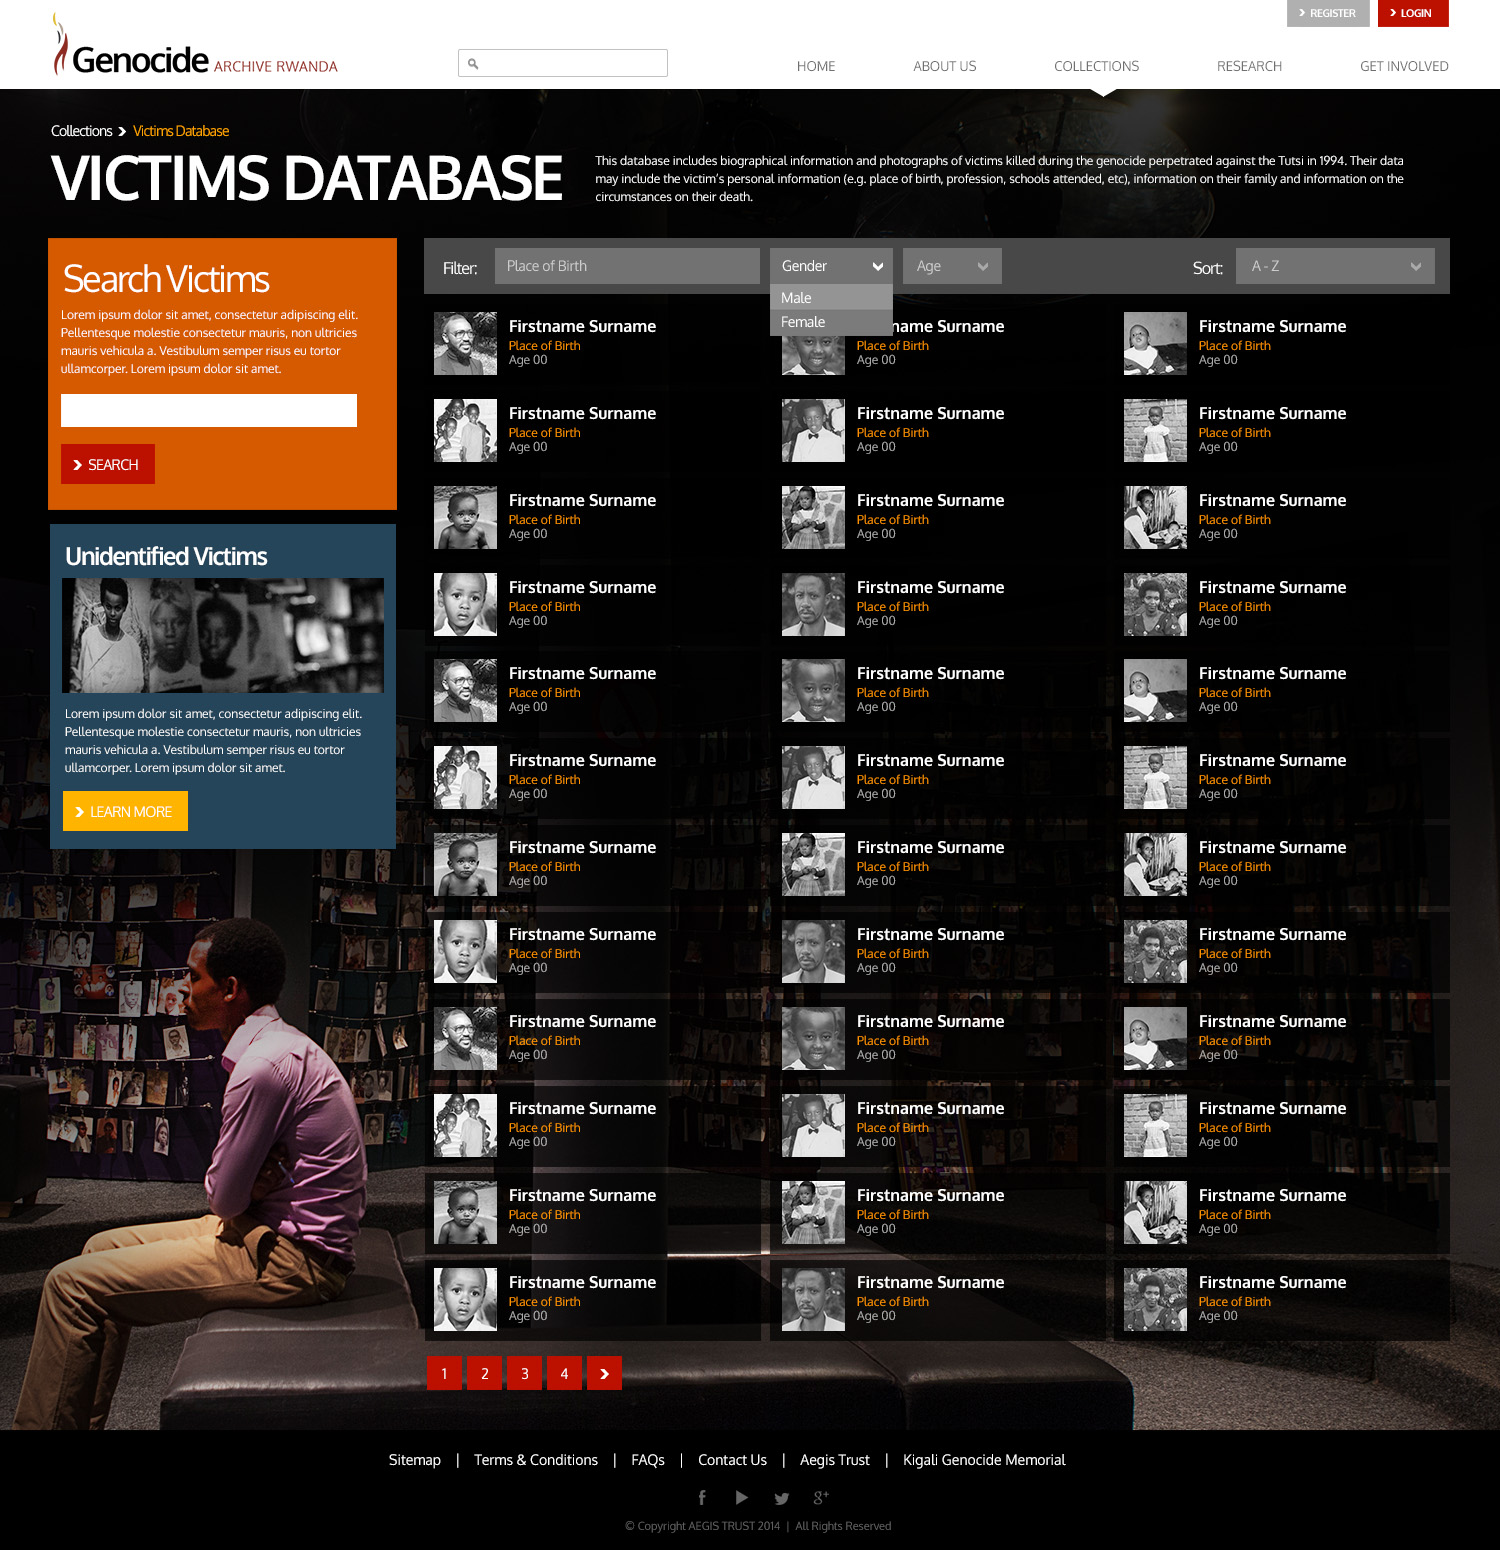This screenshot has width=1500, height=1550.
Task: Expand the Gender filter dropdown
Action: click(x=831, y=266)
